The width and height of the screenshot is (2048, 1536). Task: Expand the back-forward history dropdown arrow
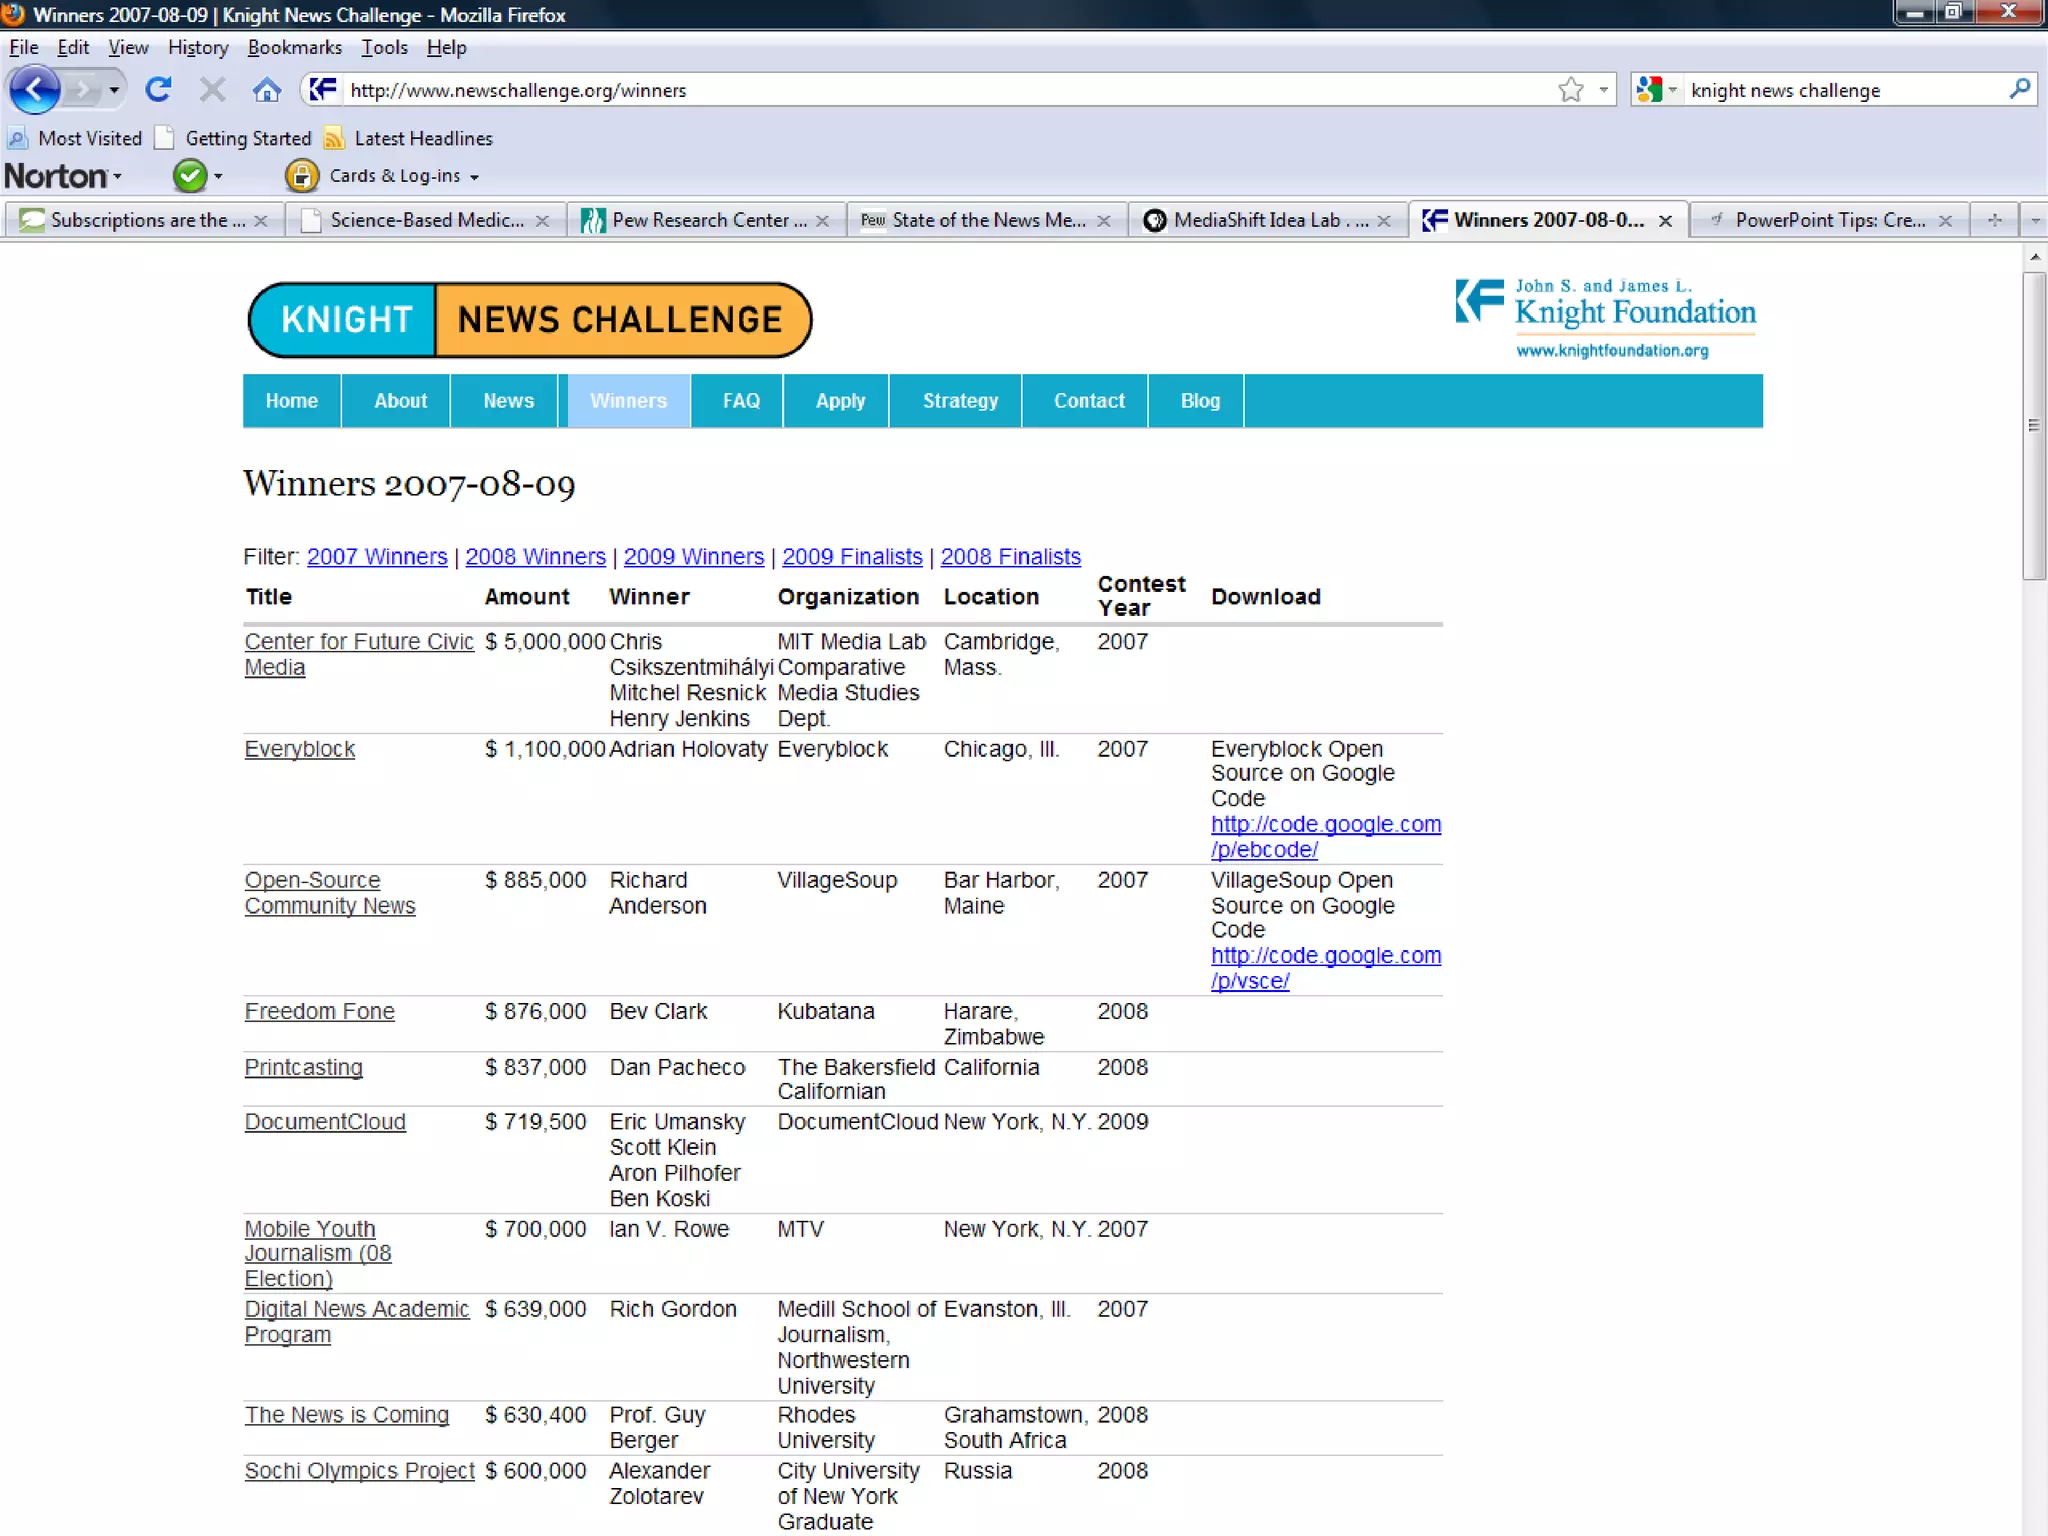click(x=114, y=90)
